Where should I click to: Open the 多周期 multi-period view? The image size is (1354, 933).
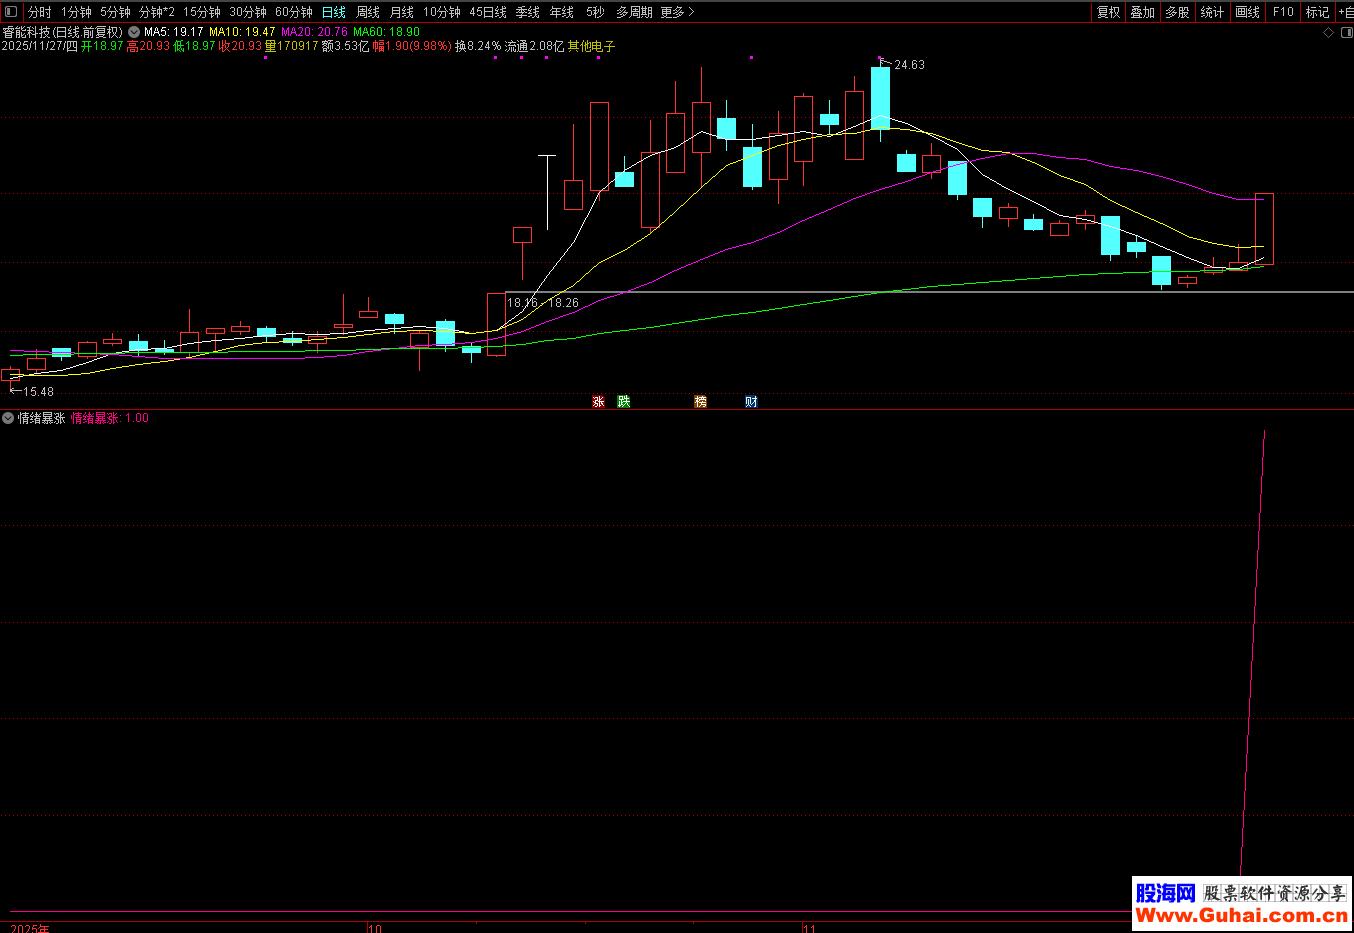pyautogui.click(x=634, y=12)
